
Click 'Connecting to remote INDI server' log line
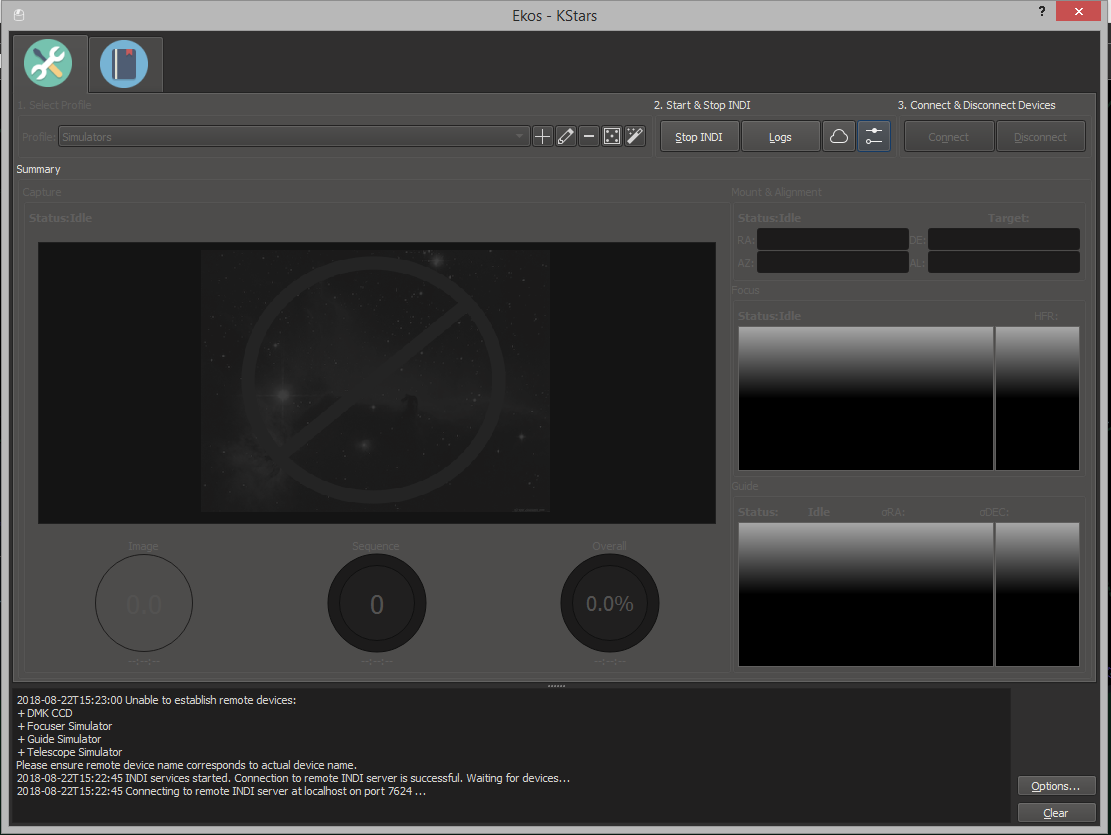[221, 791]
